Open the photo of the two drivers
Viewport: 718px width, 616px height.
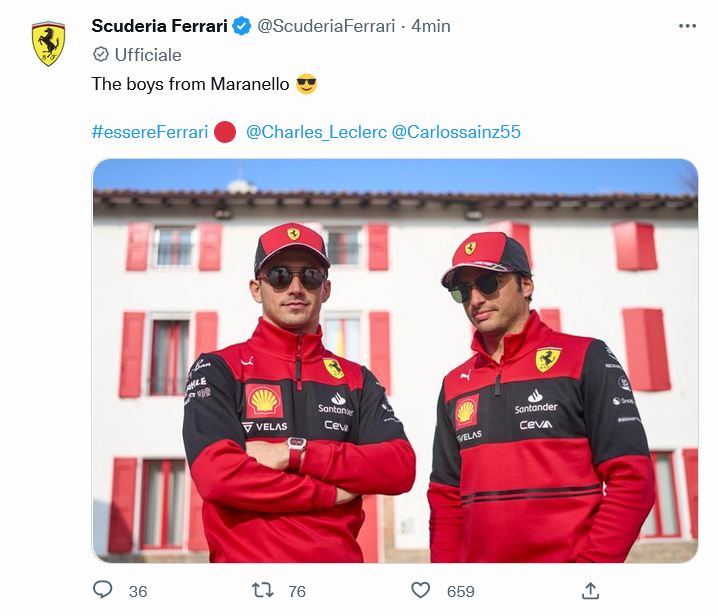[x=395, y=360]
